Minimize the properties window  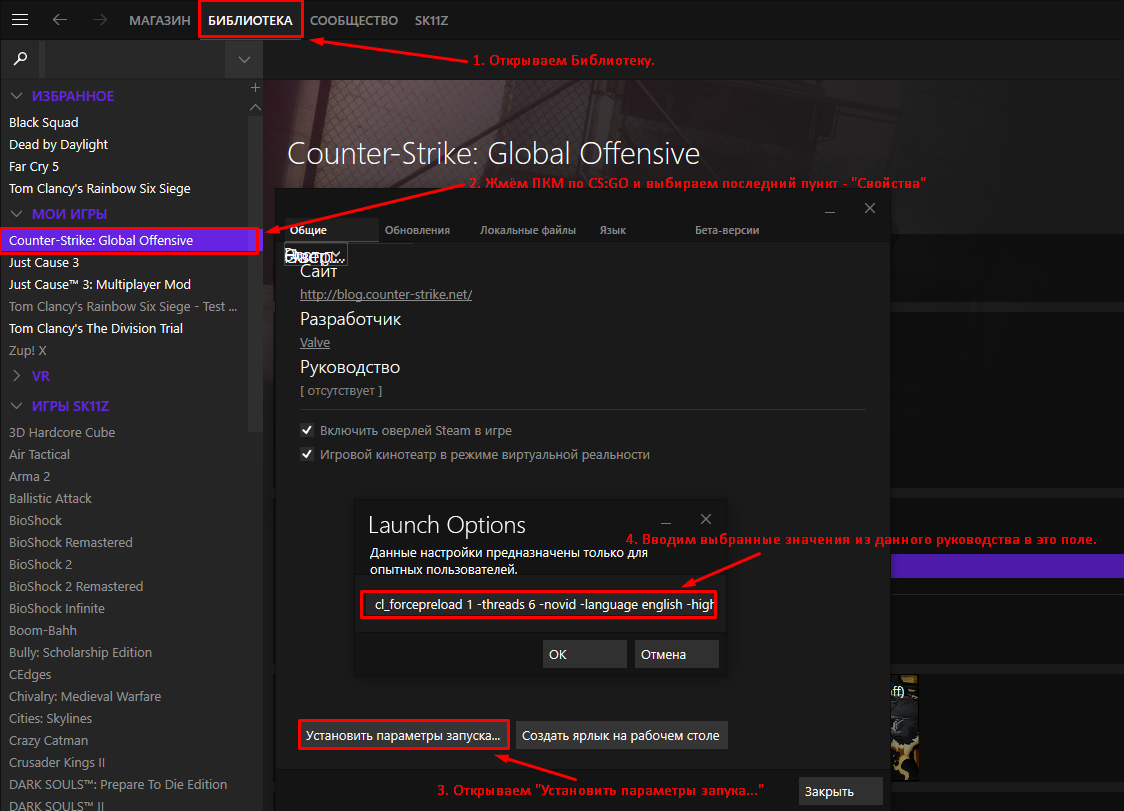pos(830,210)
